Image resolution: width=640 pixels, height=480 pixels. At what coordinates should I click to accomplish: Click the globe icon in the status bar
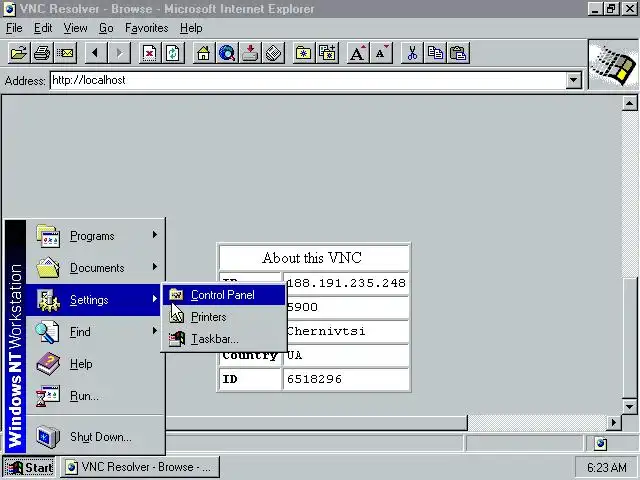[600, 443]
